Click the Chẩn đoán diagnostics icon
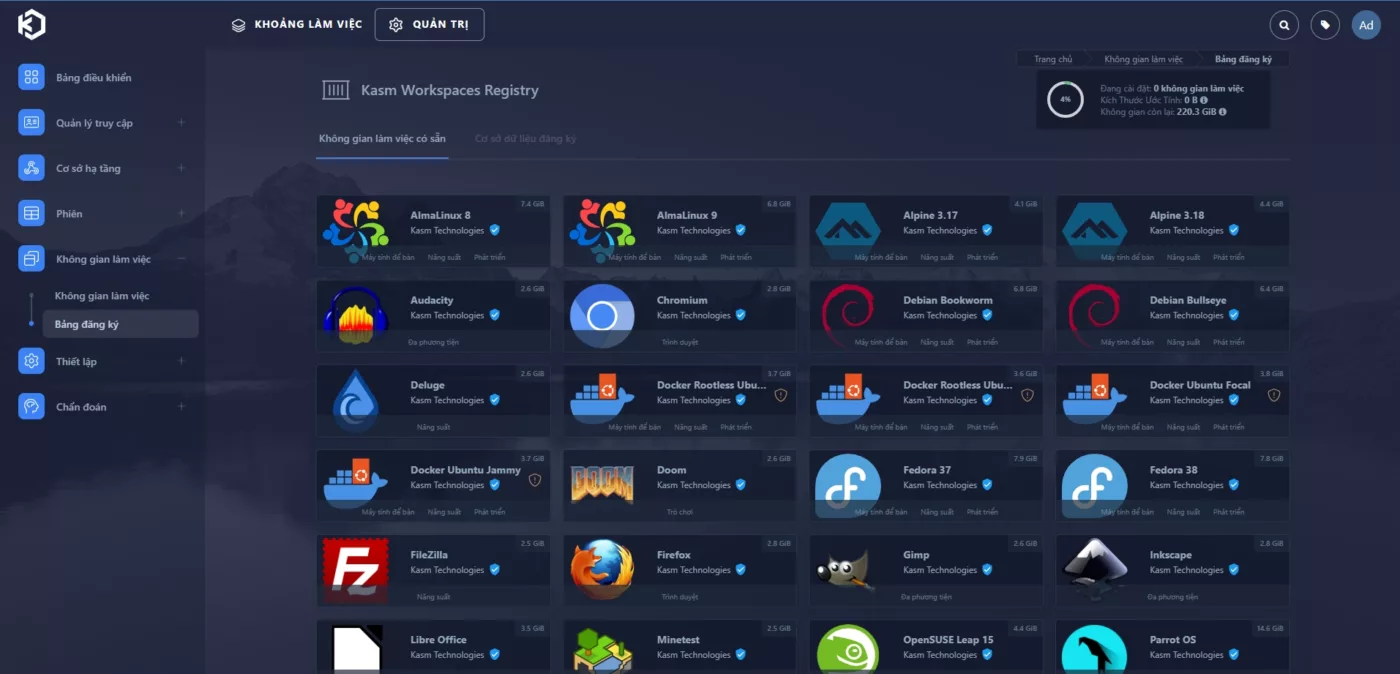 tap(31, 406)
